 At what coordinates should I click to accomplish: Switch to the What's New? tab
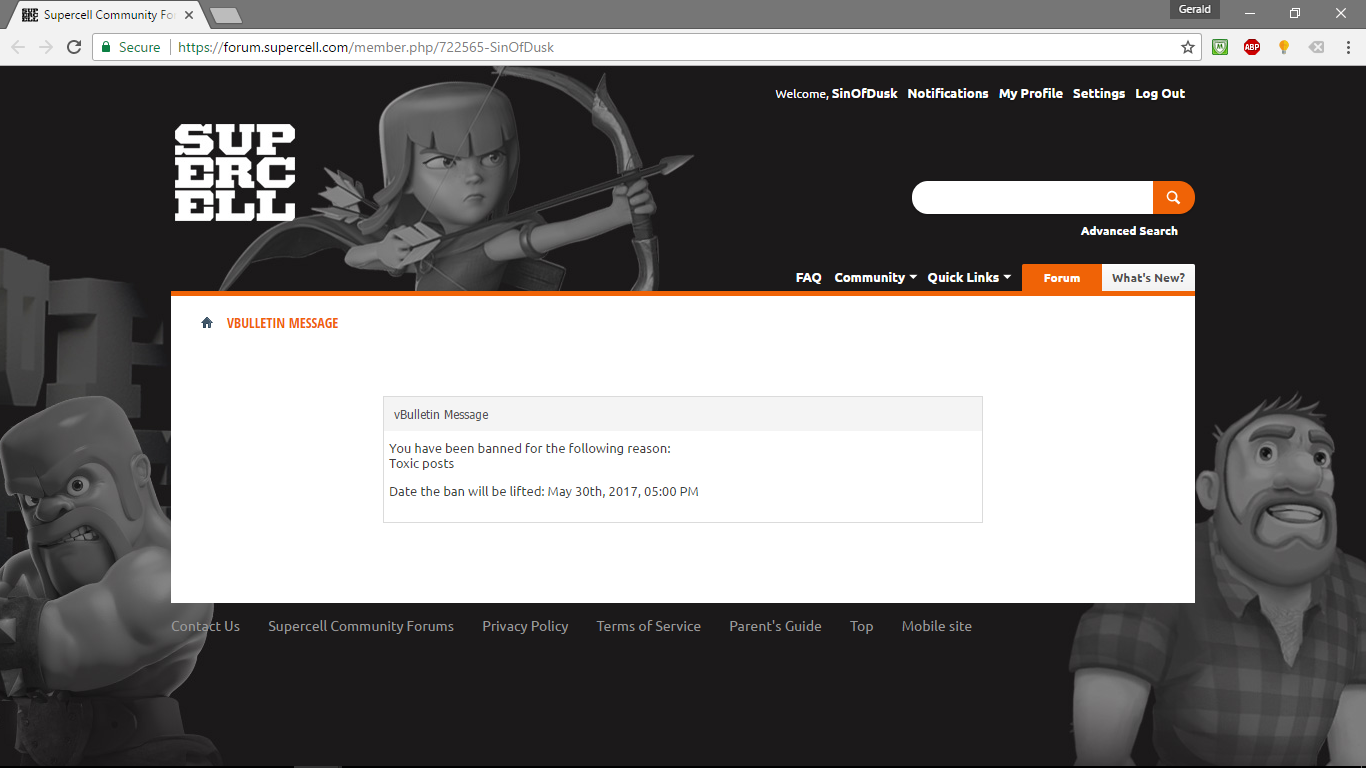[x=1148, y=278]
